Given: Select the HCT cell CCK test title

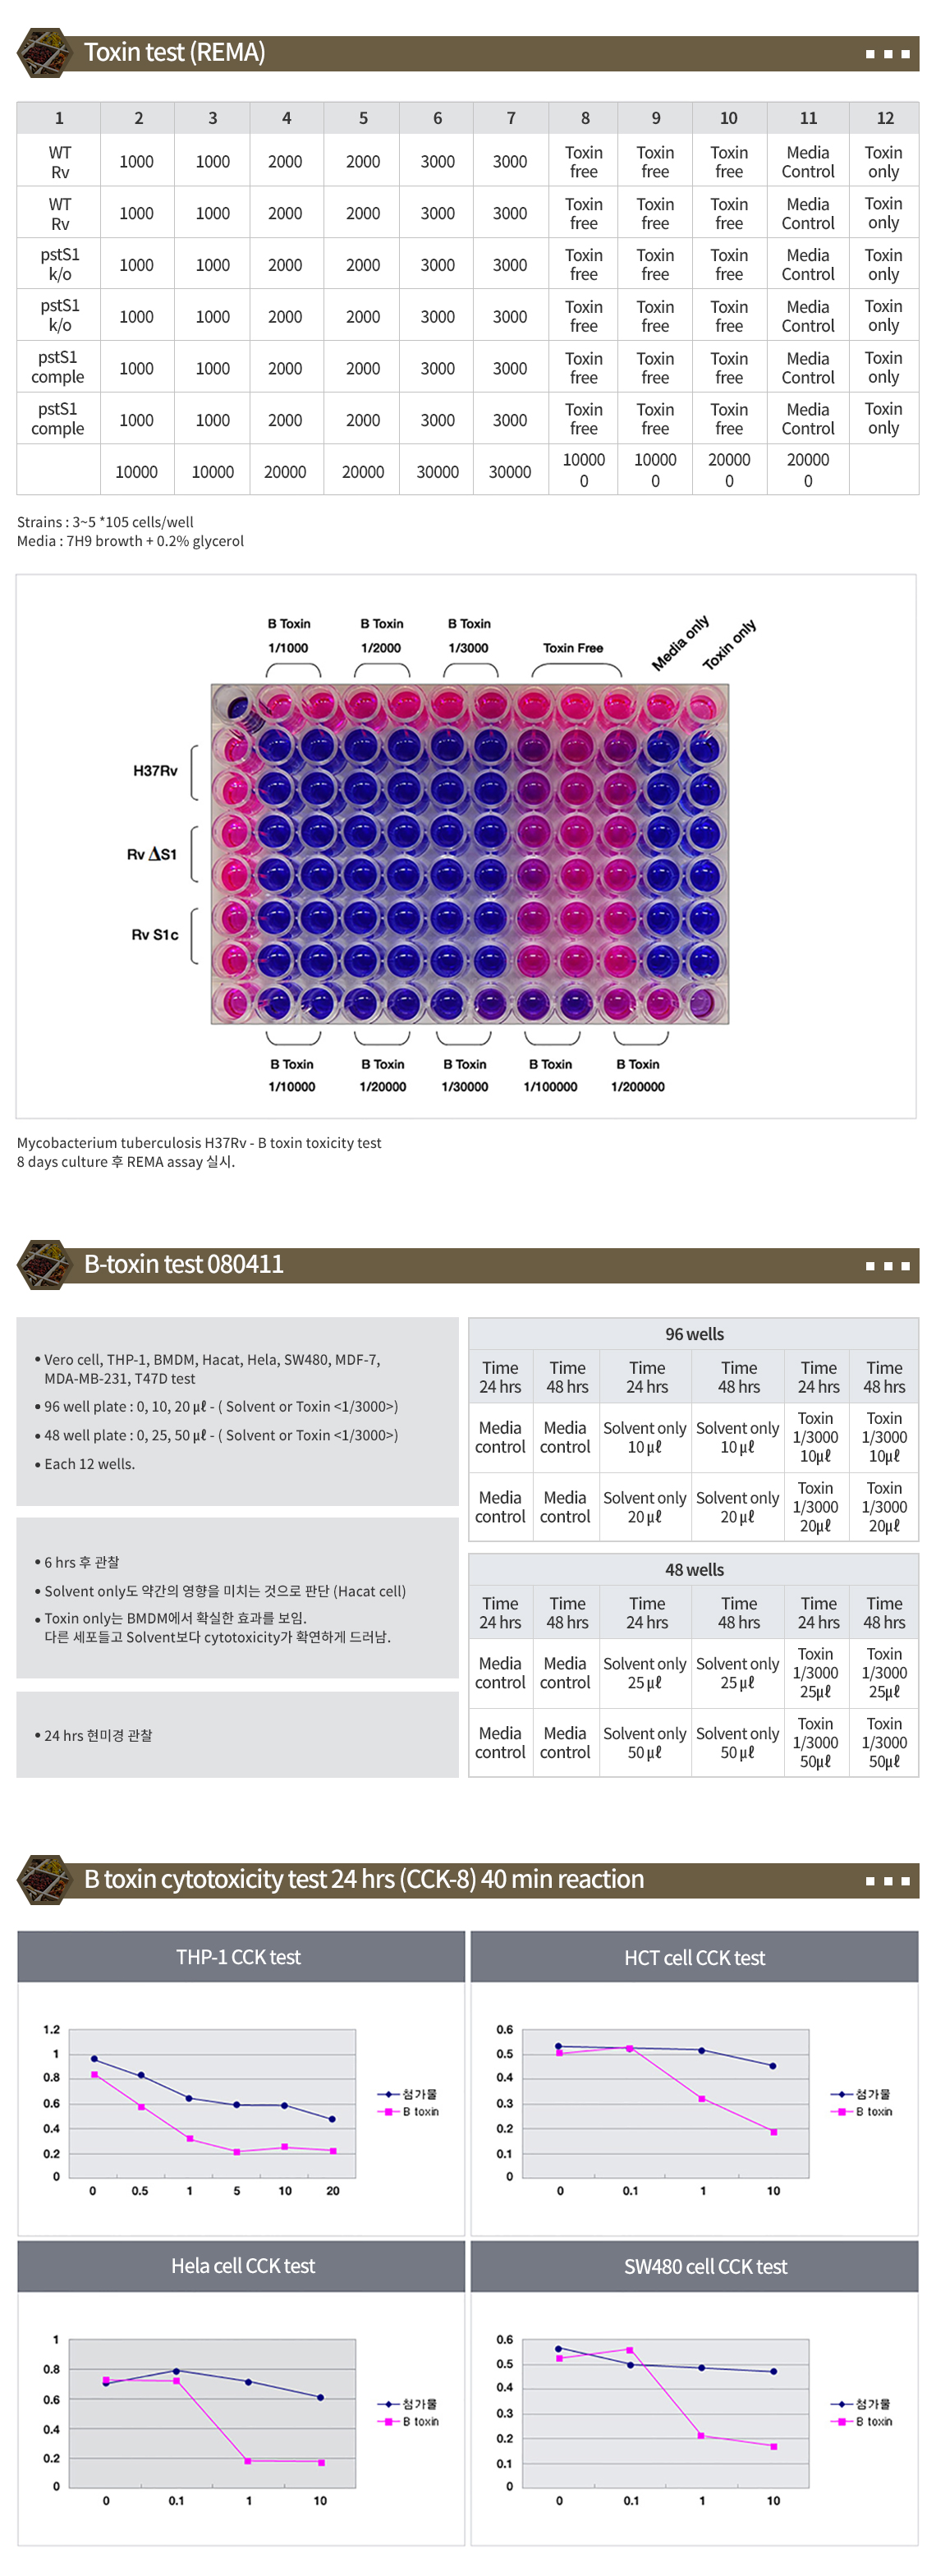Looking at the screenshot, I should tap(694, 1957).
